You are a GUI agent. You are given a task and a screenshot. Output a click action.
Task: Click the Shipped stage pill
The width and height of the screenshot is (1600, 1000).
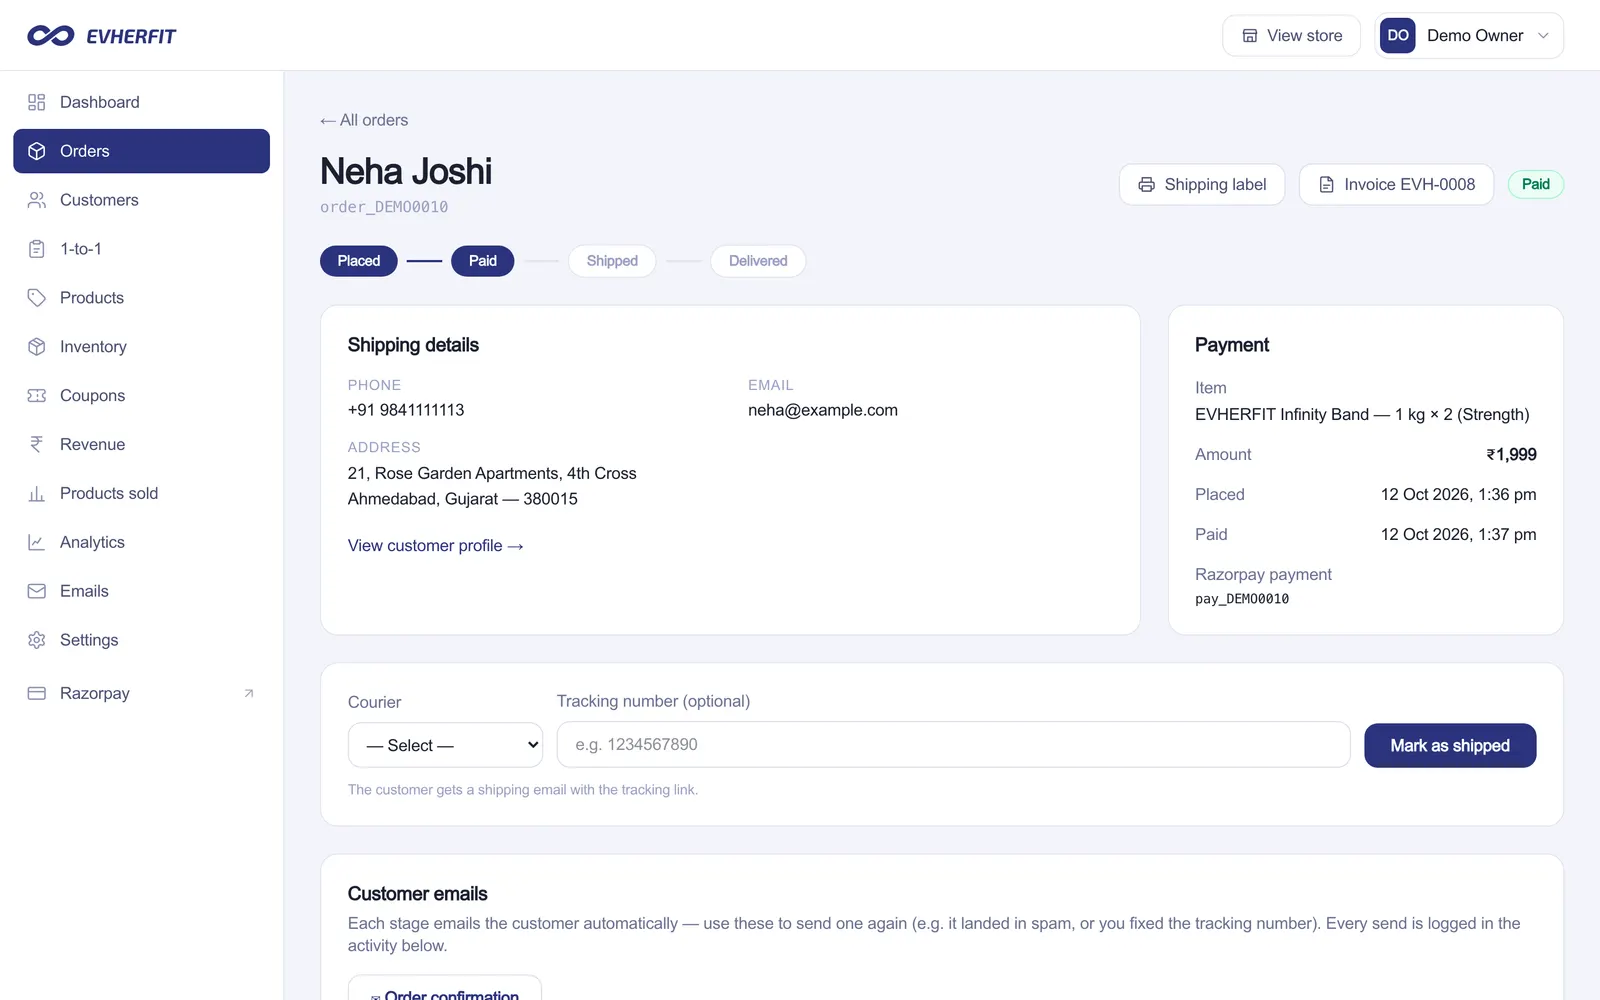pos(612,261)
